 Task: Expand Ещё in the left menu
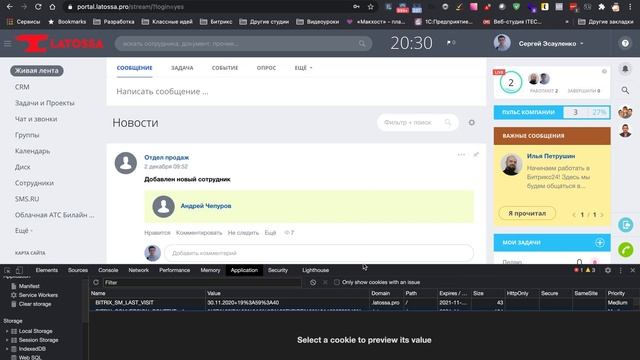click(23, 231)
